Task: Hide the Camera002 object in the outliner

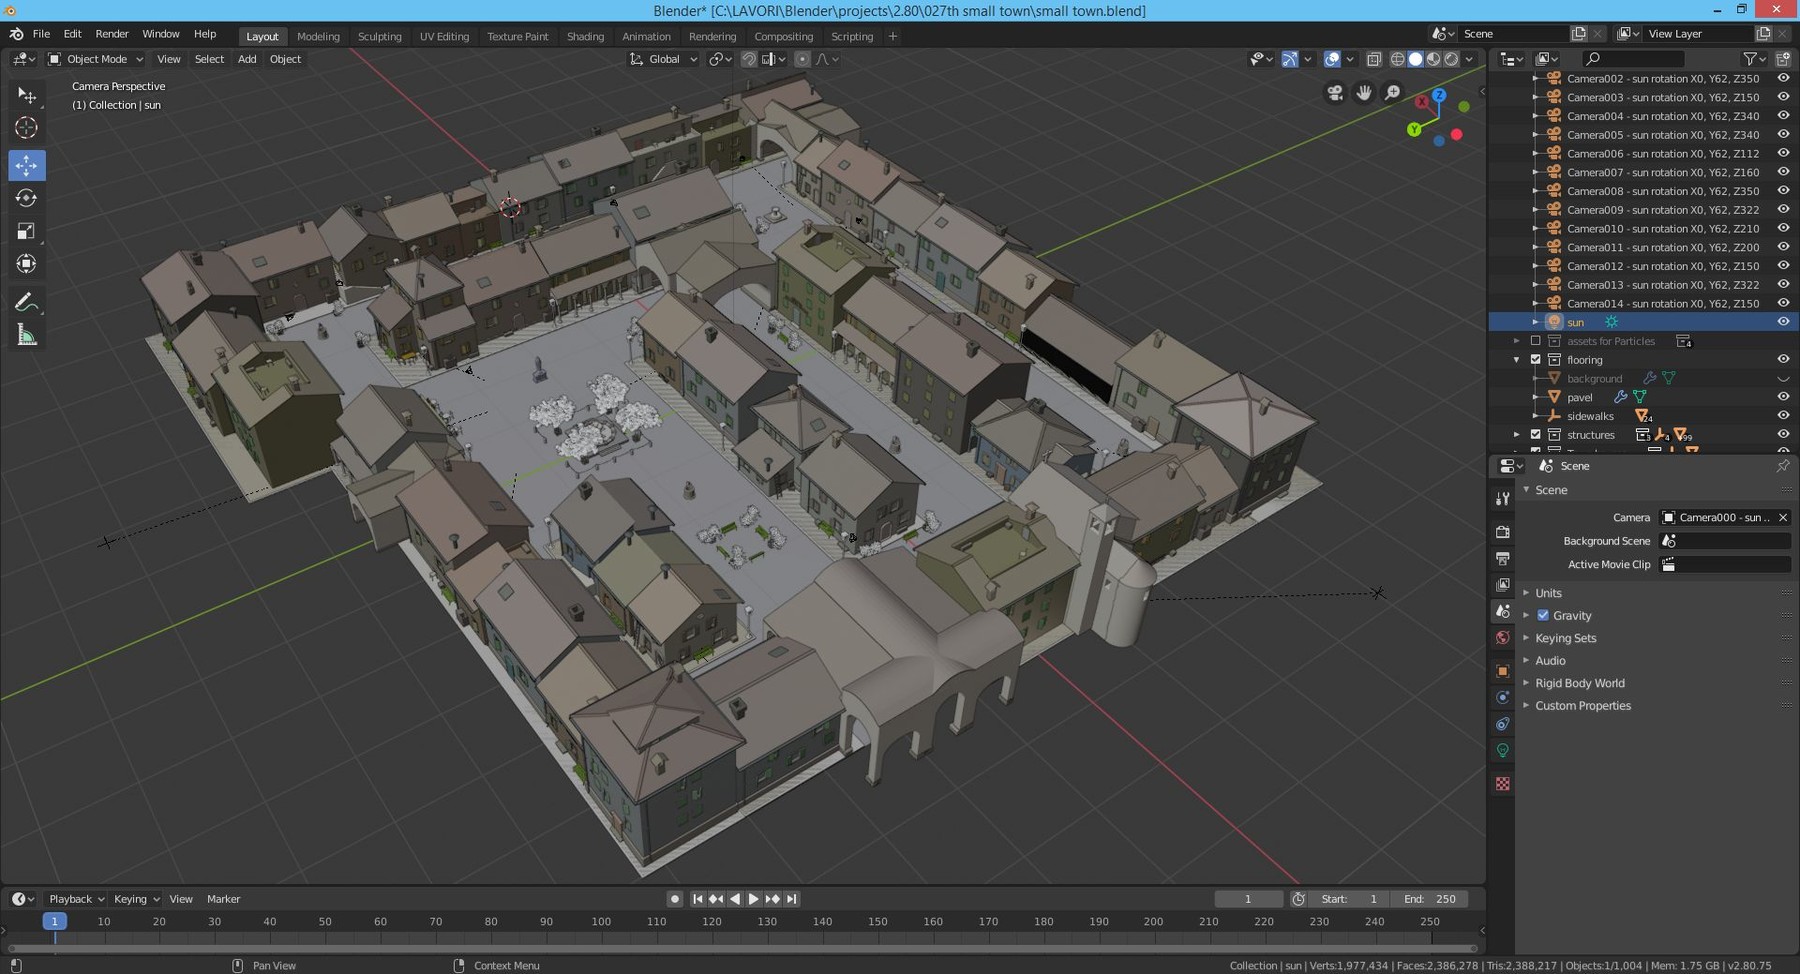Action: pos(1784,78)
